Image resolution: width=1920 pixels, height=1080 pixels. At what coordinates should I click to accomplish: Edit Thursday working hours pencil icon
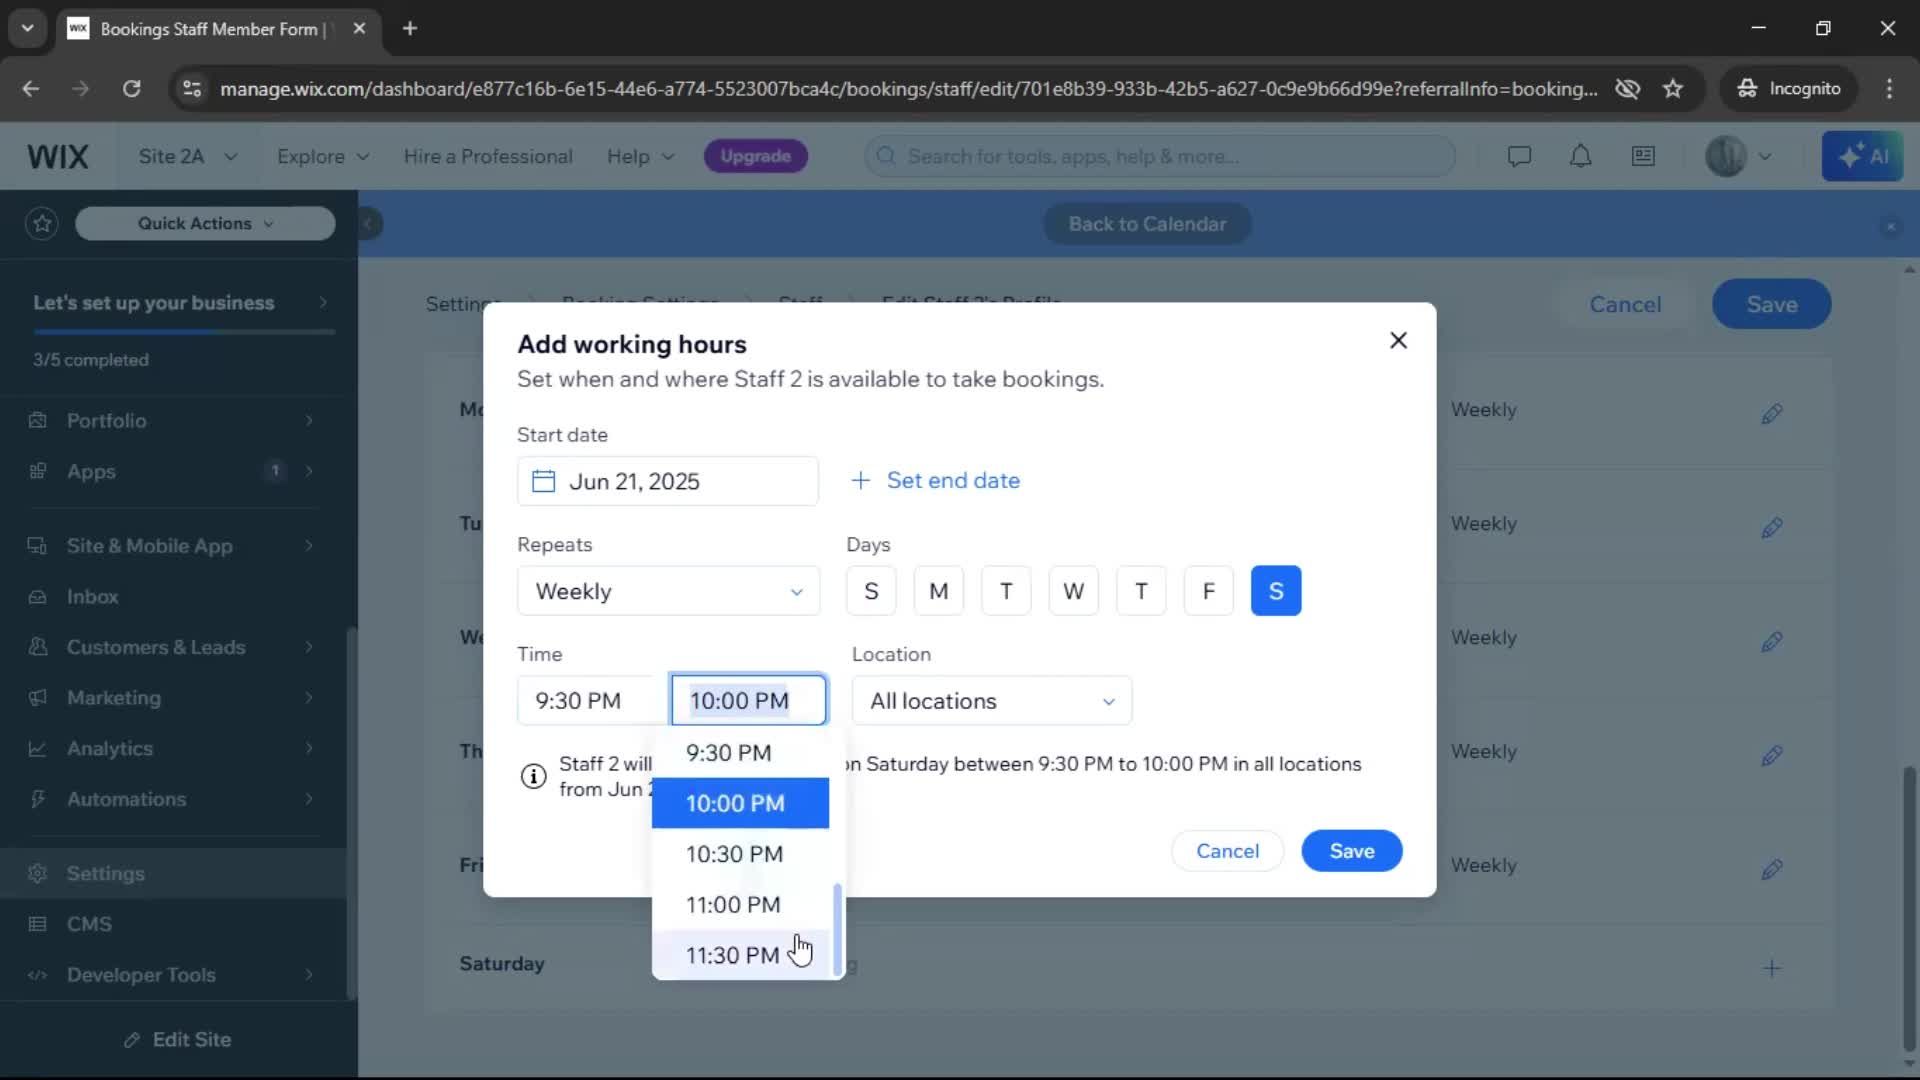pos(1771,755)
